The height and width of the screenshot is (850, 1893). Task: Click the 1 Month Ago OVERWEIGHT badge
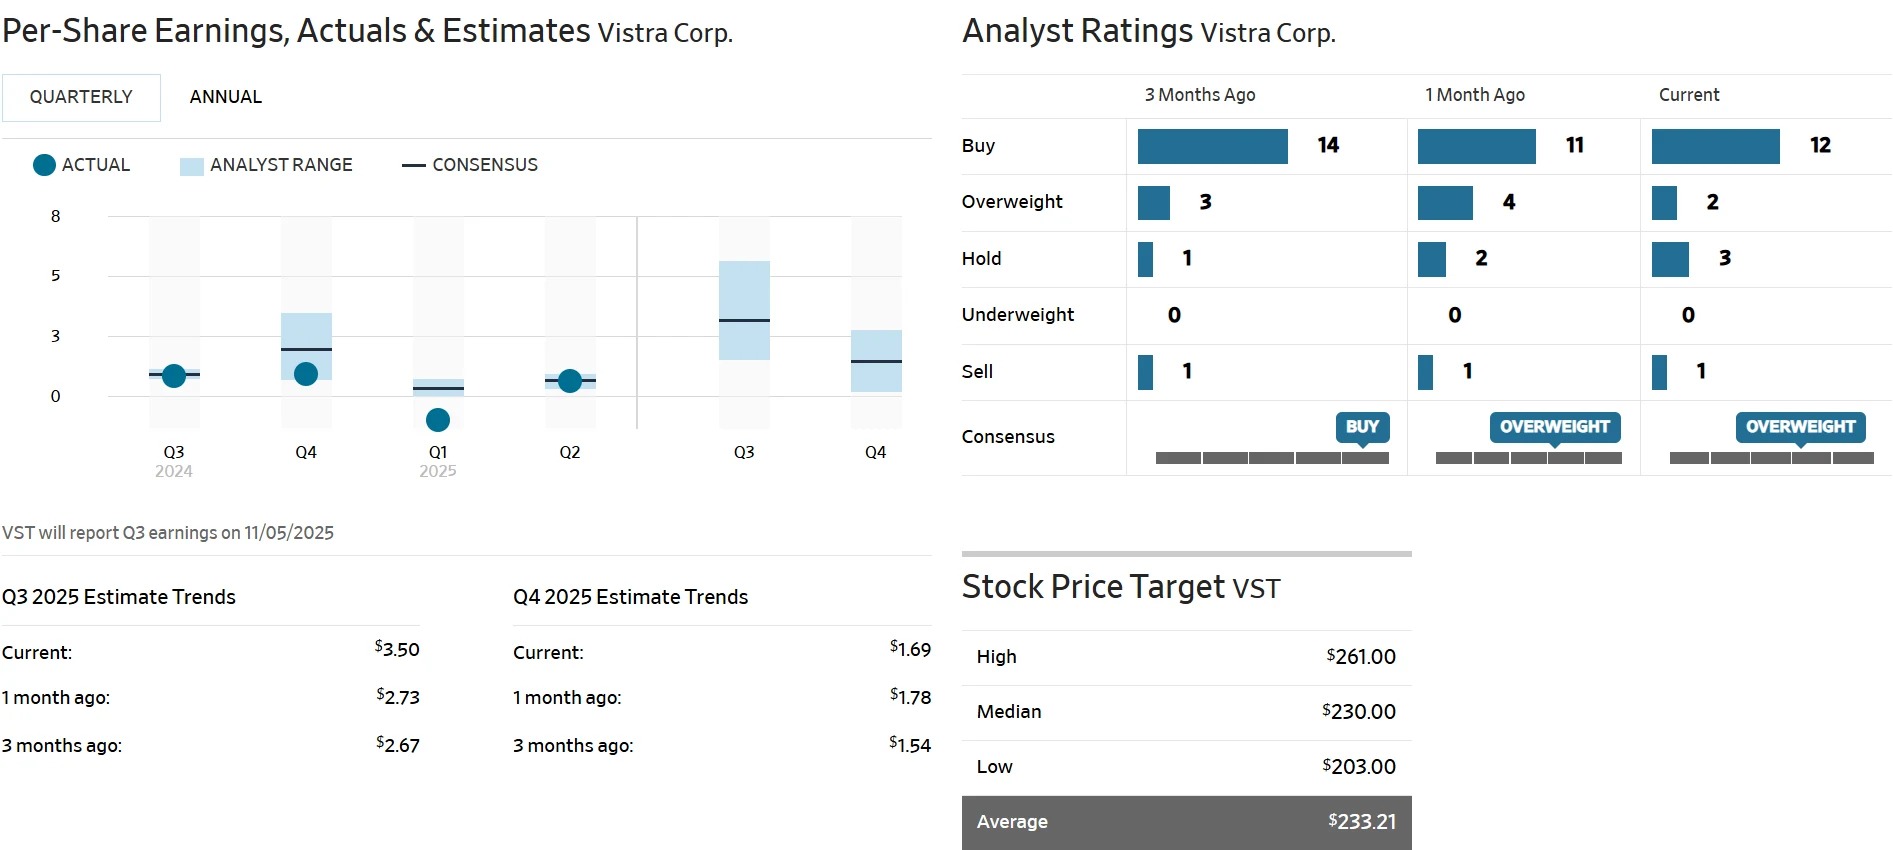1554,427
